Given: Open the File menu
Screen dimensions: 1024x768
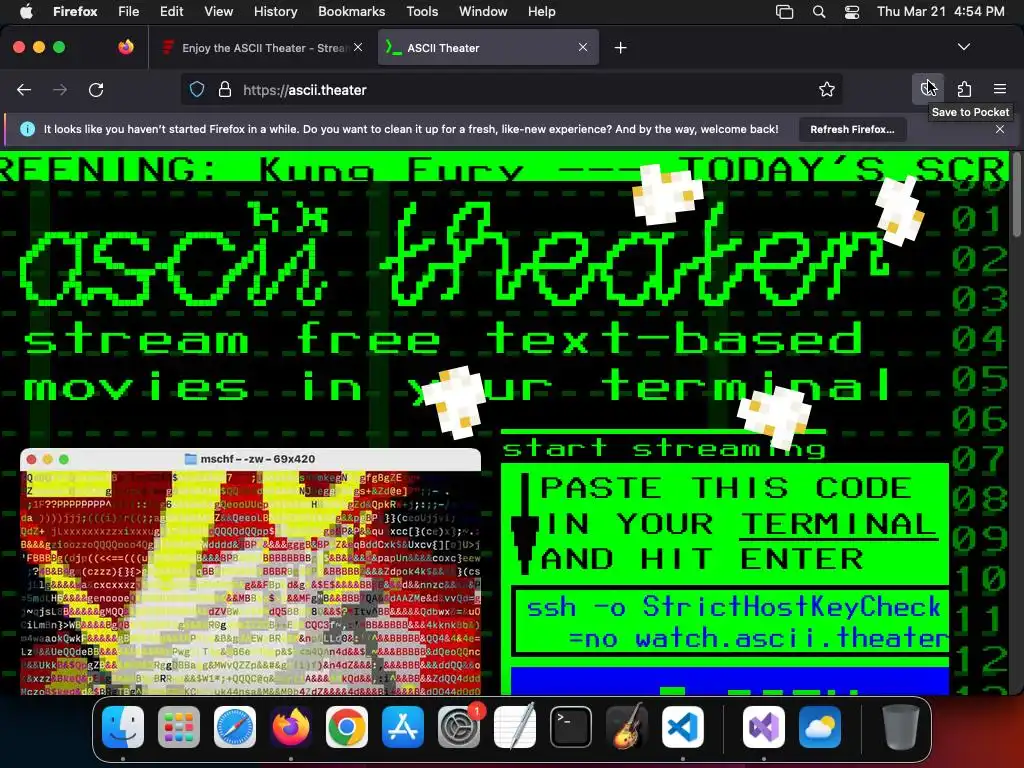Looking at the screenshot, I should click(x=129, y=11).
